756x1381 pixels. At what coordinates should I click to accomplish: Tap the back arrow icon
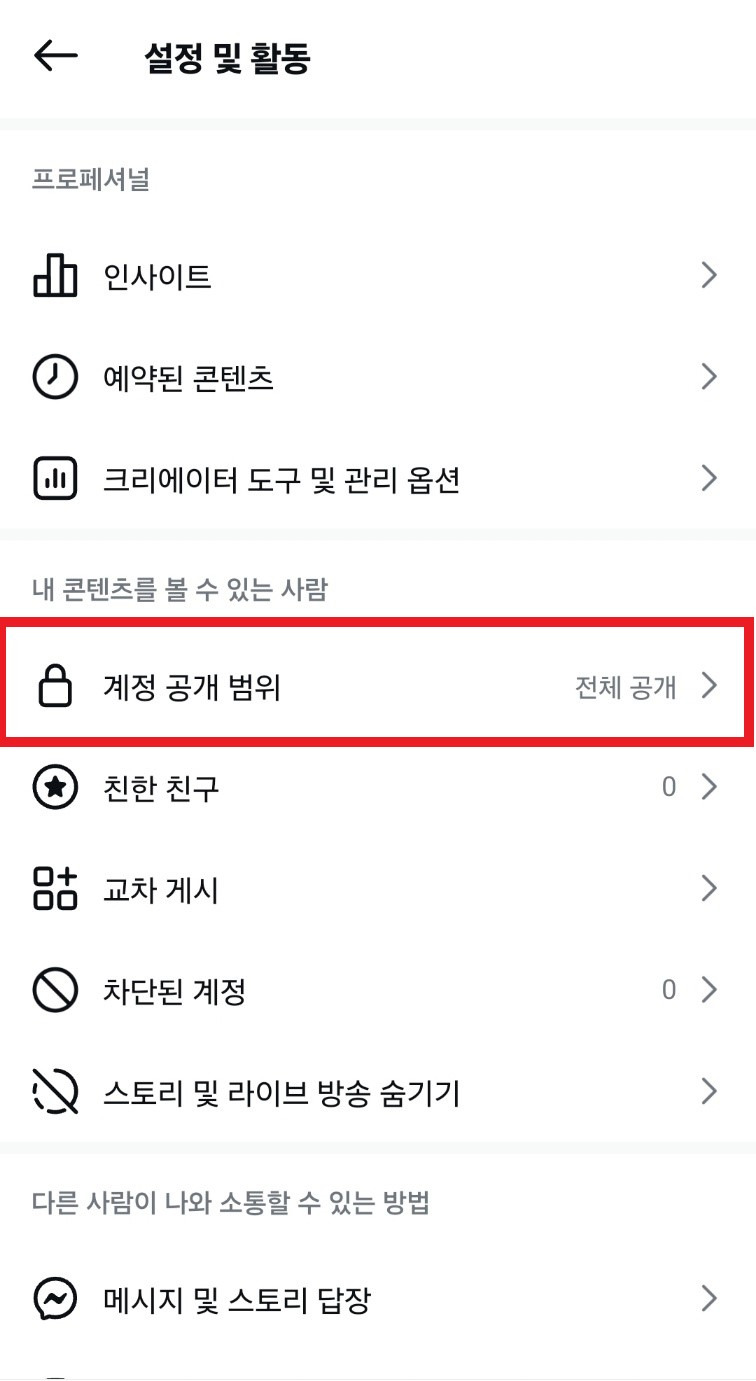56,56
